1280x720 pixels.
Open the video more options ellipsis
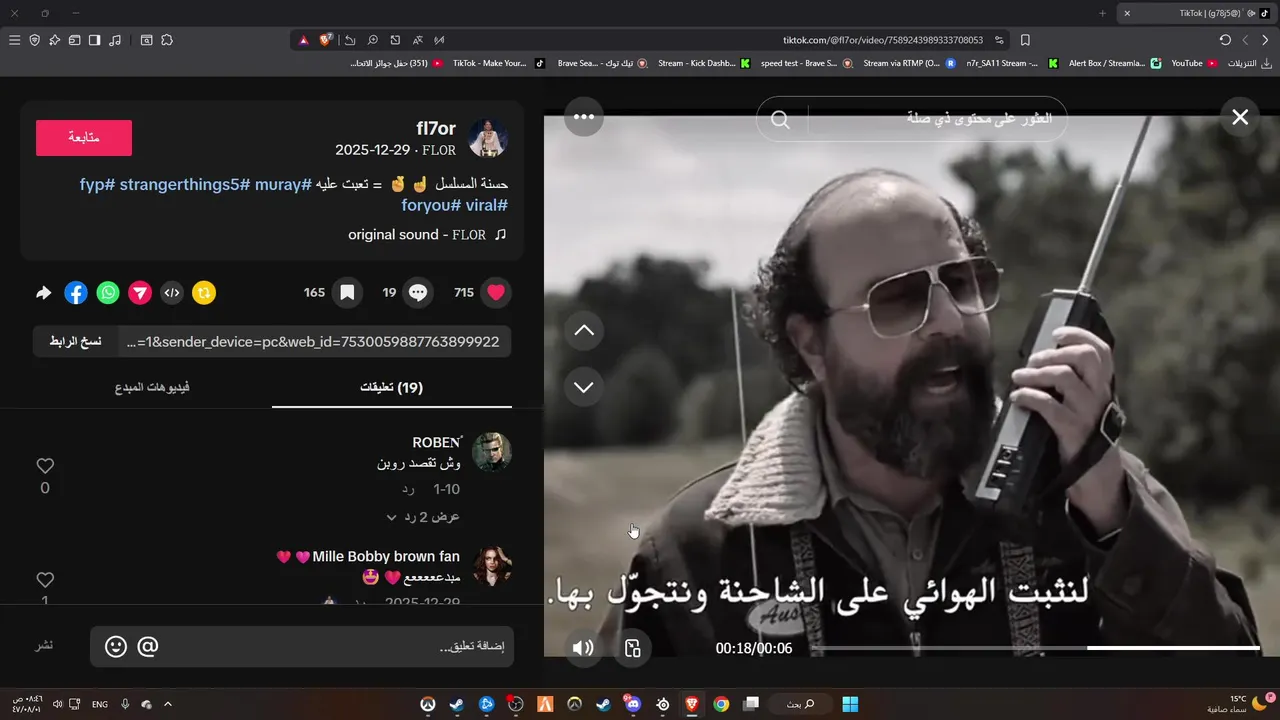pyautogui.click(x=584, y=117)
